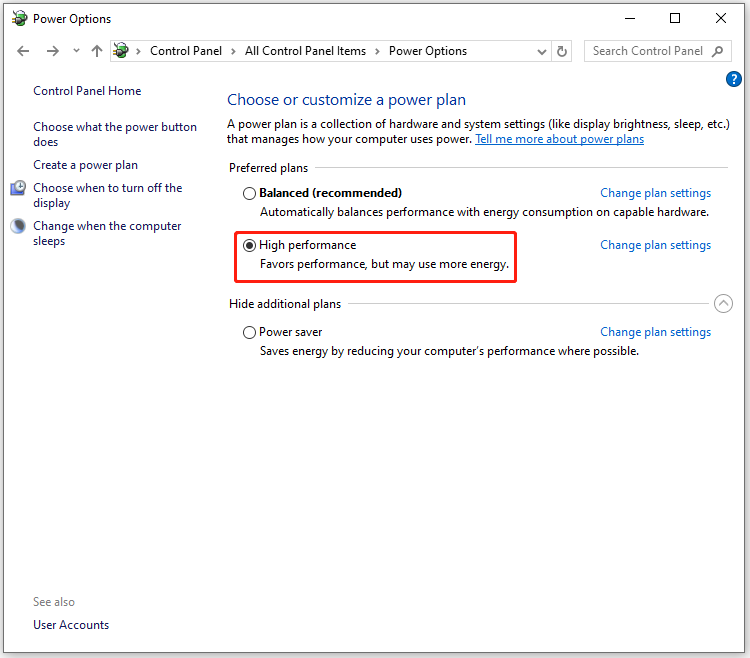The image size is (750, 658).
Task: Select the Balanced (recommended) power plan
Action: tap(249, 193)
